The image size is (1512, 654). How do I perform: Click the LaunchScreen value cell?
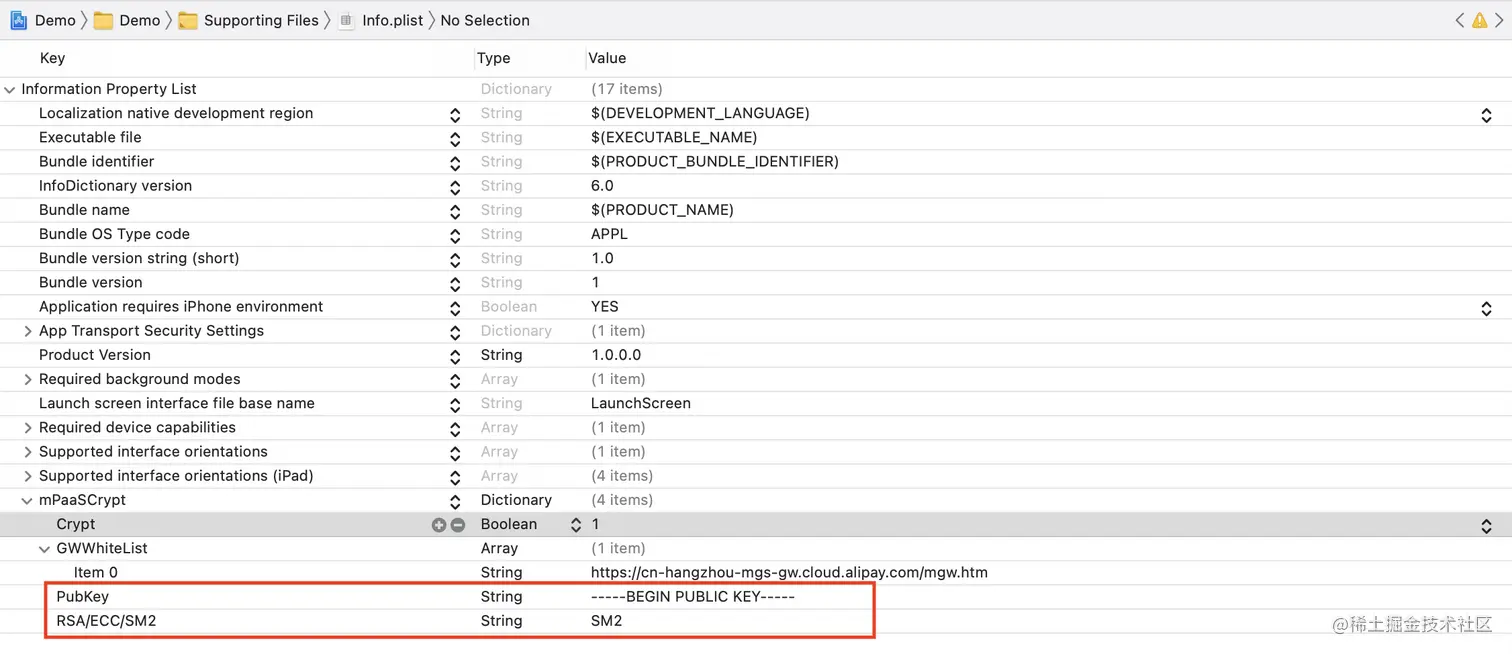(641, 403)
